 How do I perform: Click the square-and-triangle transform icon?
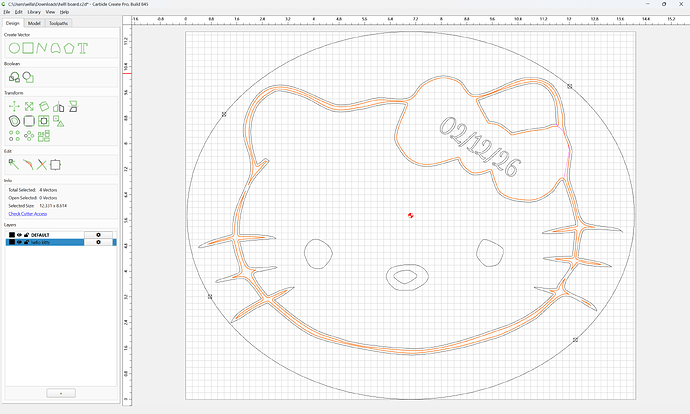[59, 121]
